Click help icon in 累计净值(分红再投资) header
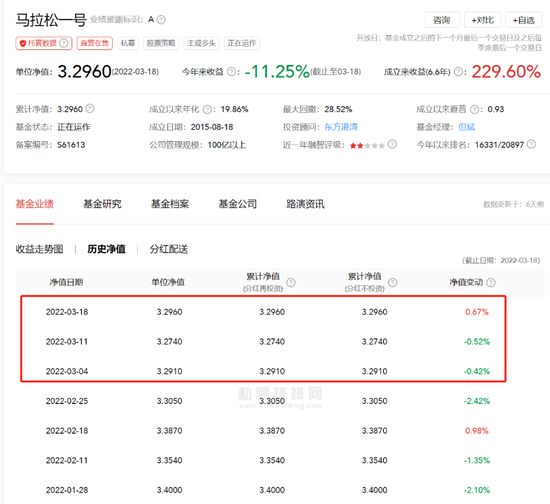The width and height of the screenshot is (550, 504). [291, 282]
